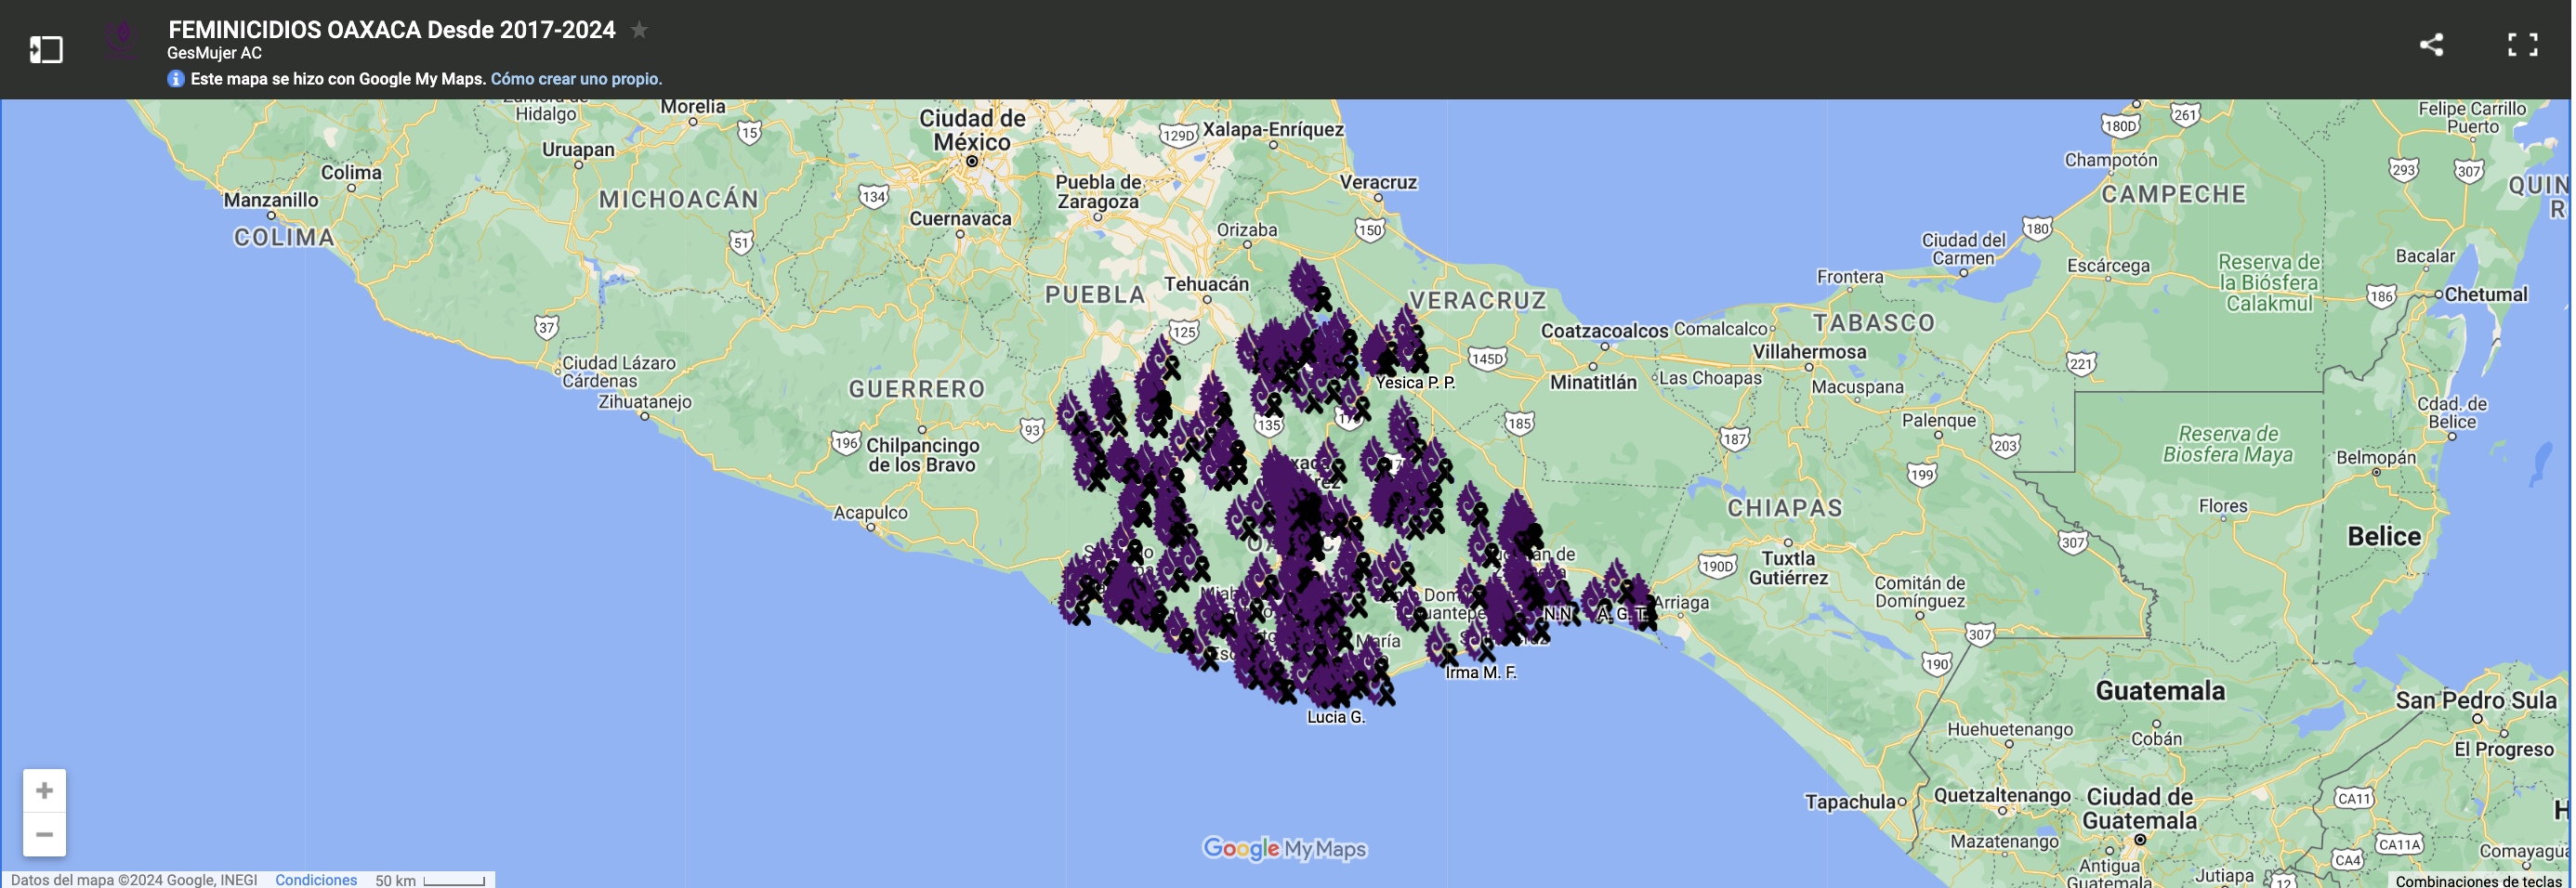Click the 190D highway shield
Screen dimensions: 2576x888
(x=1717, y=566)
